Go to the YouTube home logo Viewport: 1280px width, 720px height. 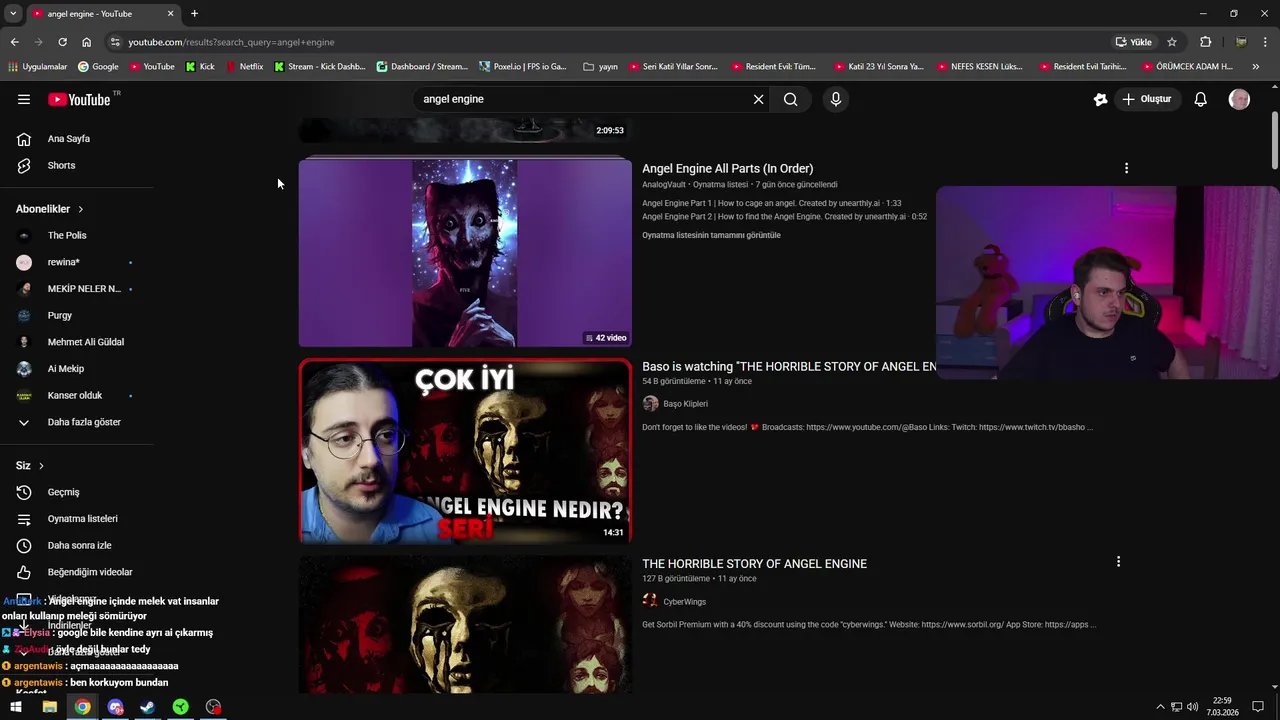tap(79, 99)
